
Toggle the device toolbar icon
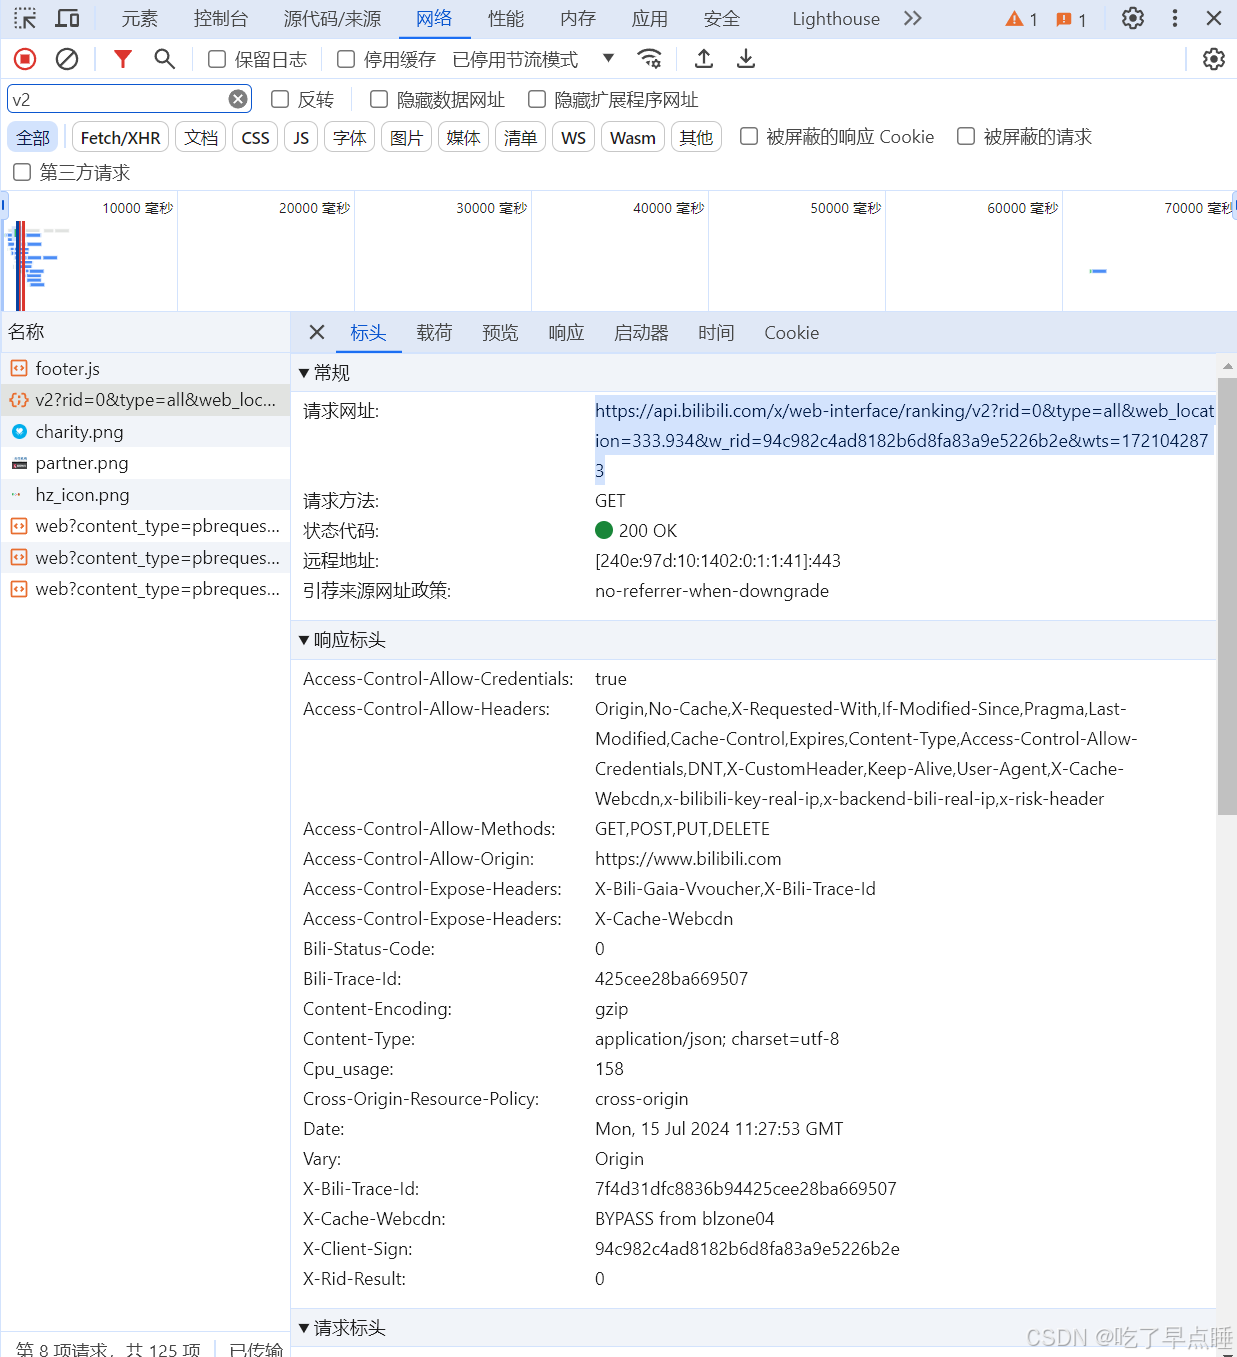(x=67, y=18)
